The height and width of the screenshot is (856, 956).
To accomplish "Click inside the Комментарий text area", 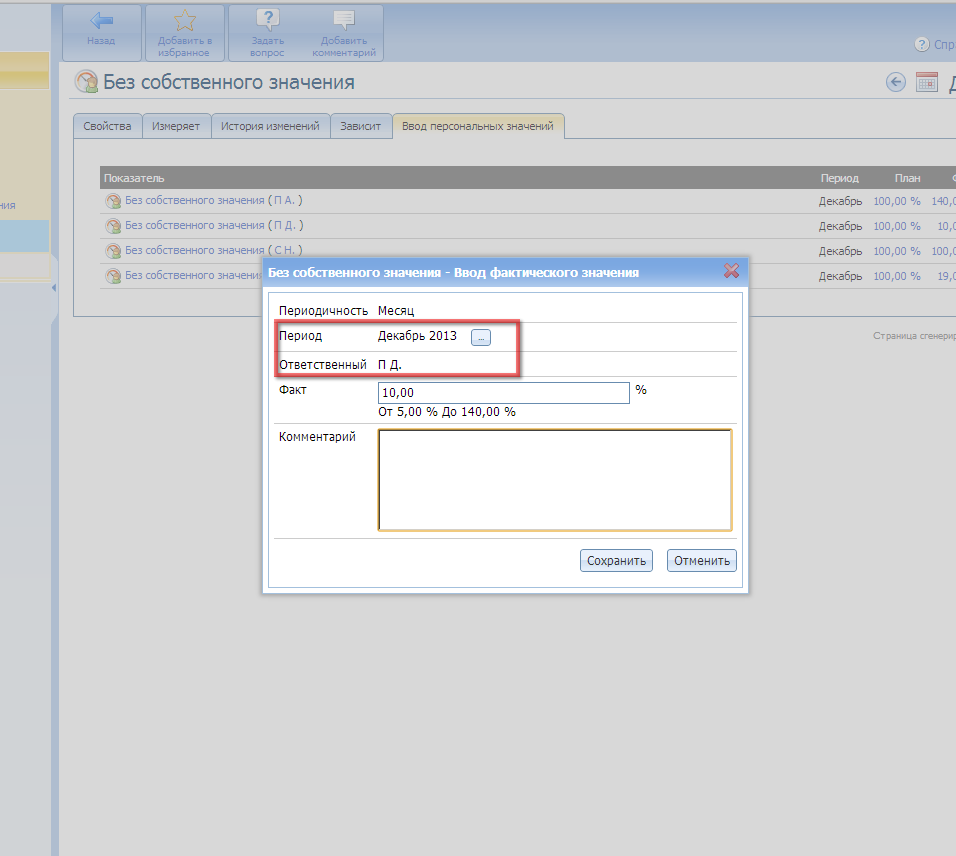I will coord(554,480).
